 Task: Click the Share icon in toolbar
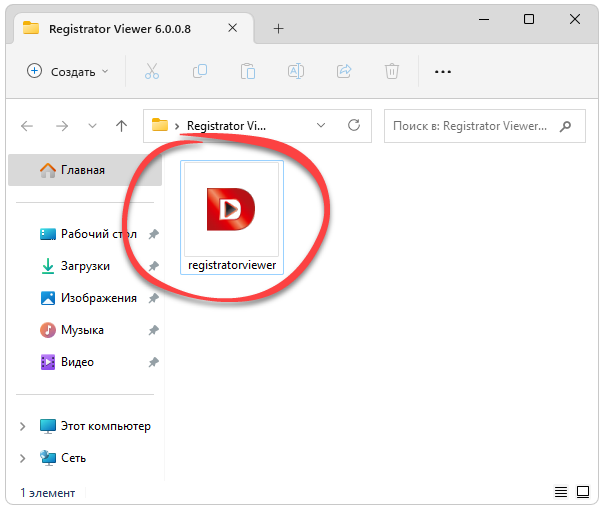(344, 71)
